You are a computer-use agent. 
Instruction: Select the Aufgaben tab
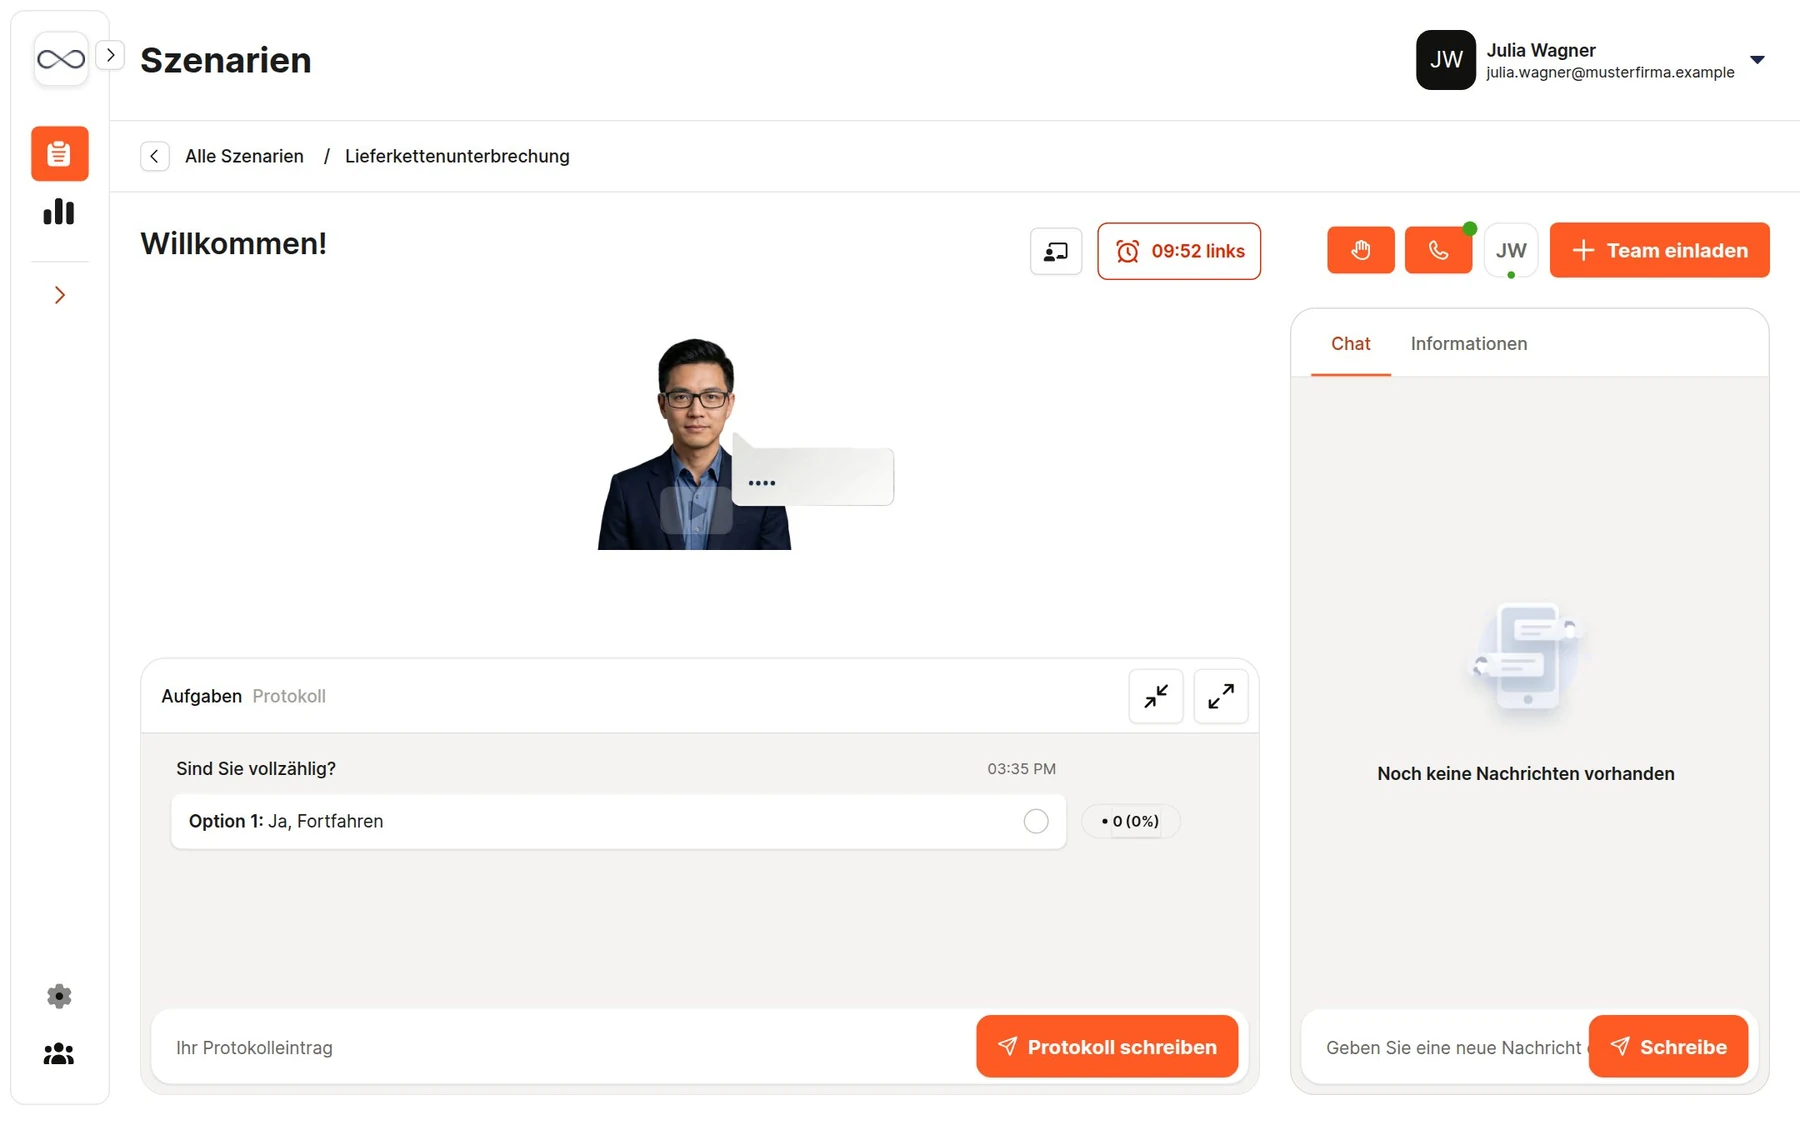pos(201,696)
